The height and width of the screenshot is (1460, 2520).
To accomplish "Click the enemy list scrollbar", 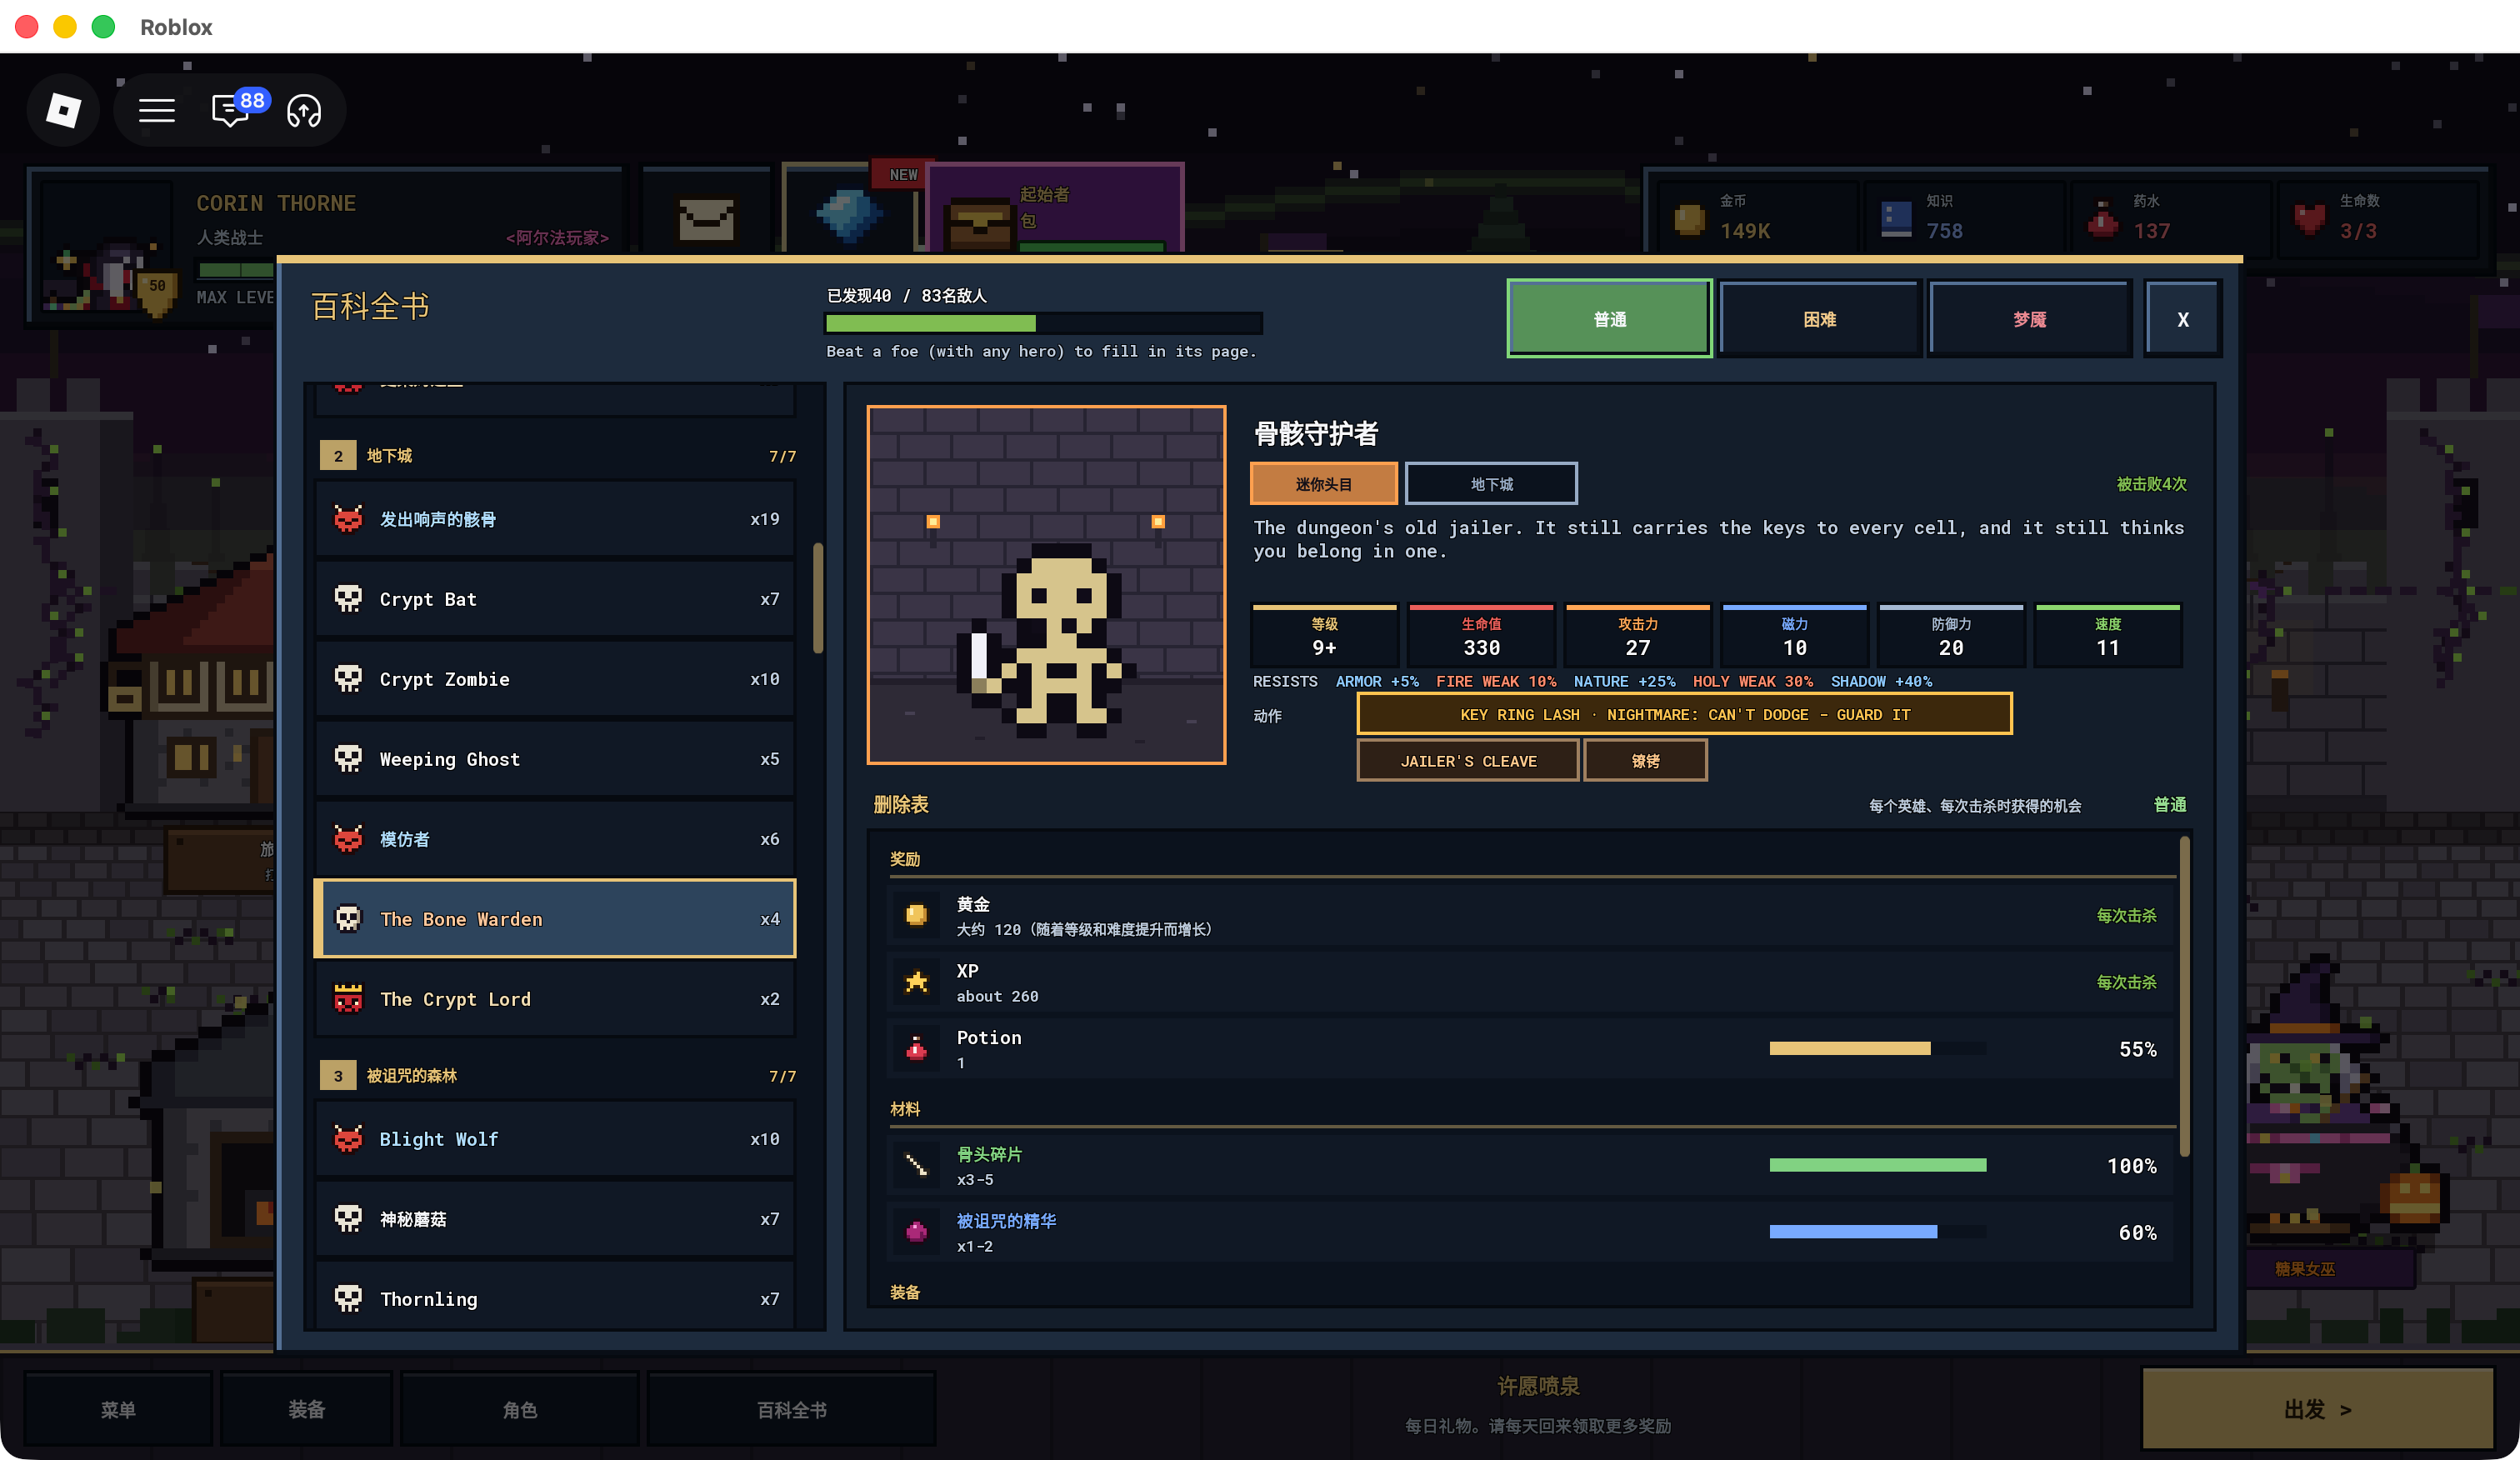I will tap(818, 598).
